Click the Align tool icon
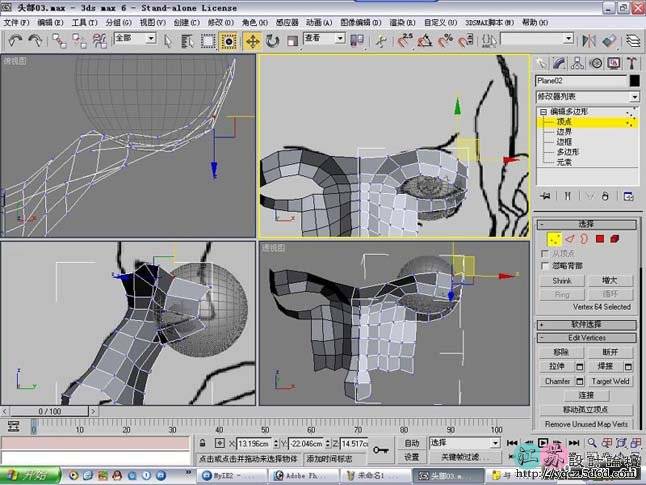Screen dimensions: 646x485 609,40
